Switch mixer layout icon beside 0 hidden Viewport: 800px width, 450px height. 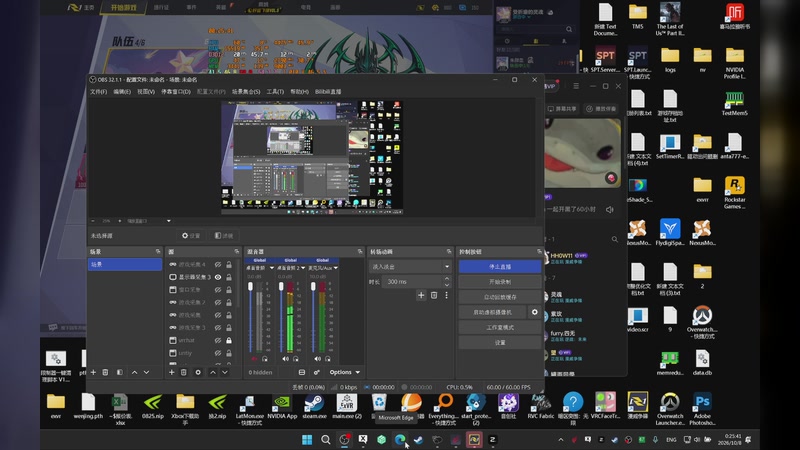pyautogui.click(x=302, y=372)
